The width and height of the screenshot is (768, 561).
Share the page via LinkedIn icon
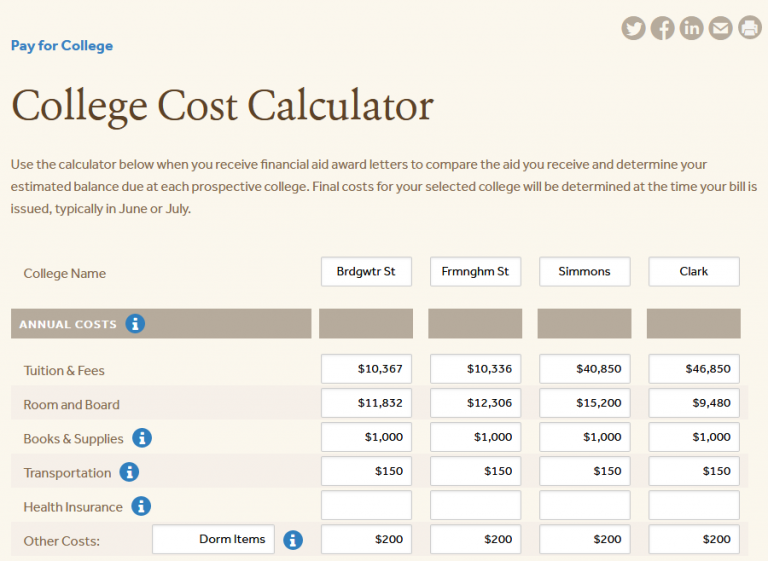[691, 28]
